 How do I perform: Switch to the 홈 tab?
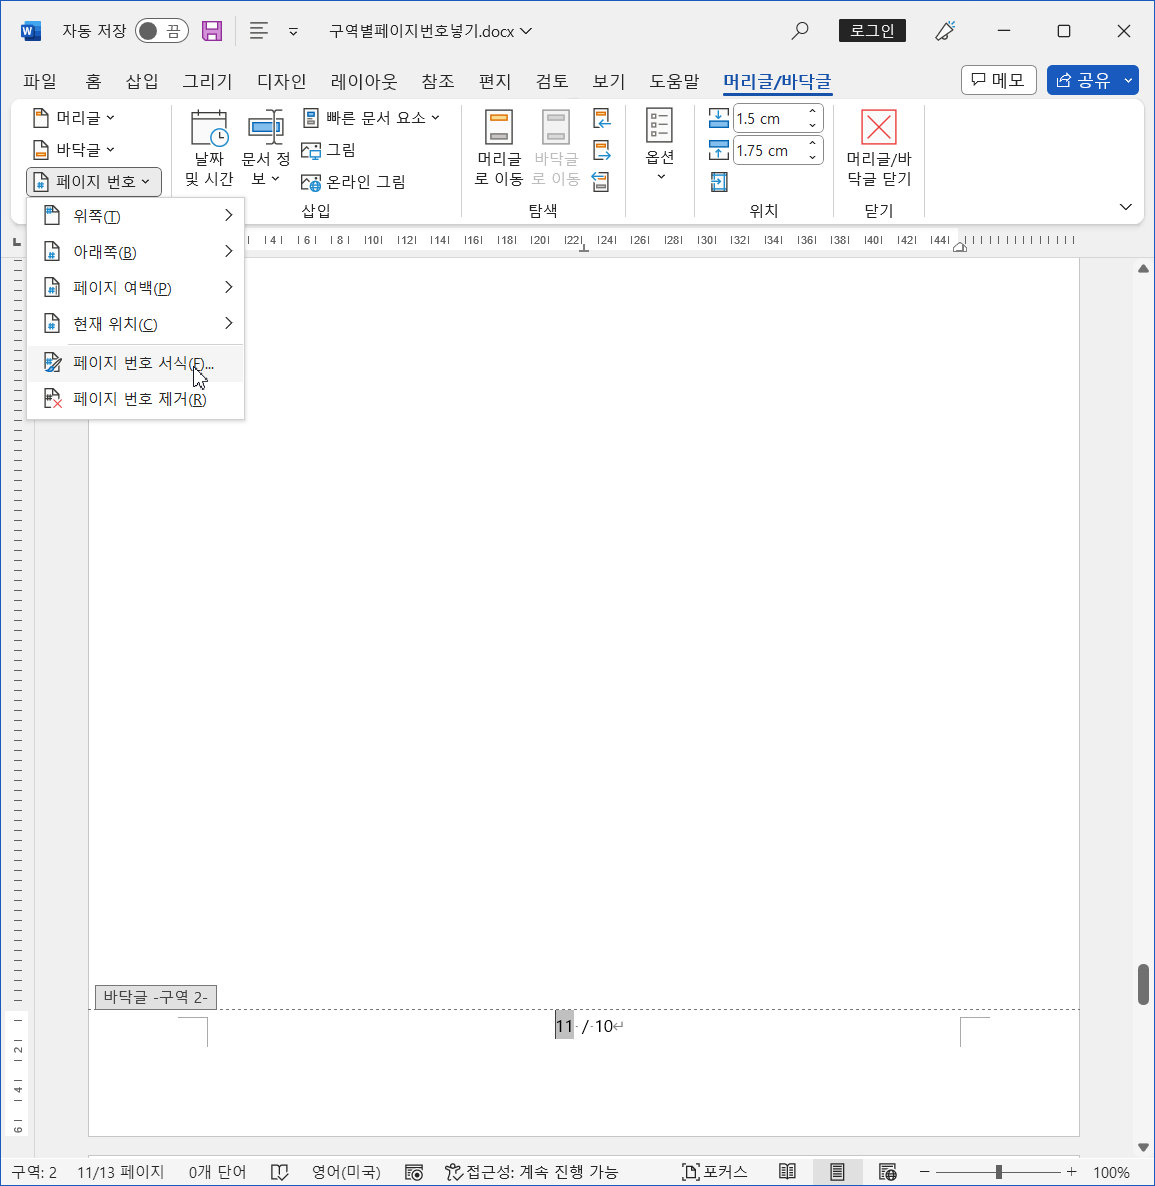(x=93, y=81)
